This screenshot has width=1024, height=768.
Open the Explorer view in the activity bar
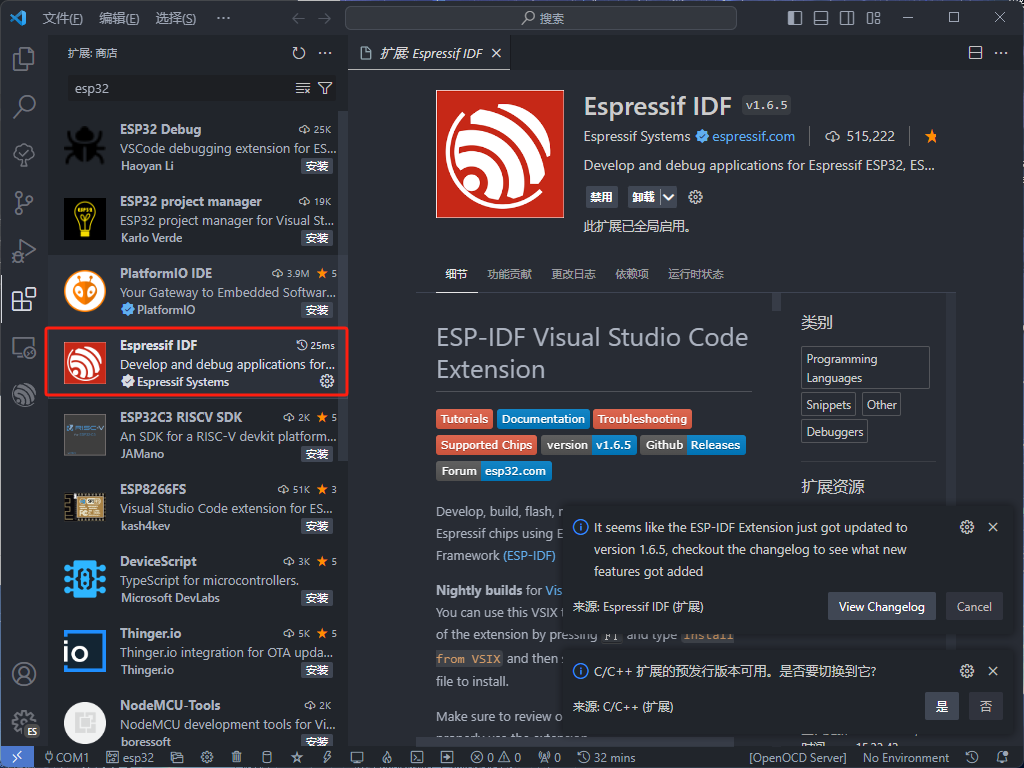point(24,59)
